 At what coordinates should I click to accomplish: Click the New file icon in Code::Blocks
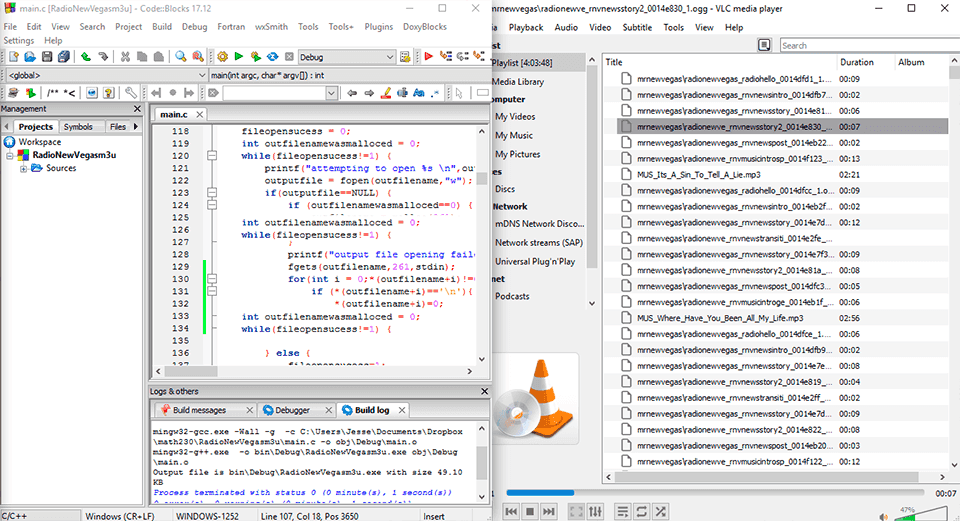13,57
